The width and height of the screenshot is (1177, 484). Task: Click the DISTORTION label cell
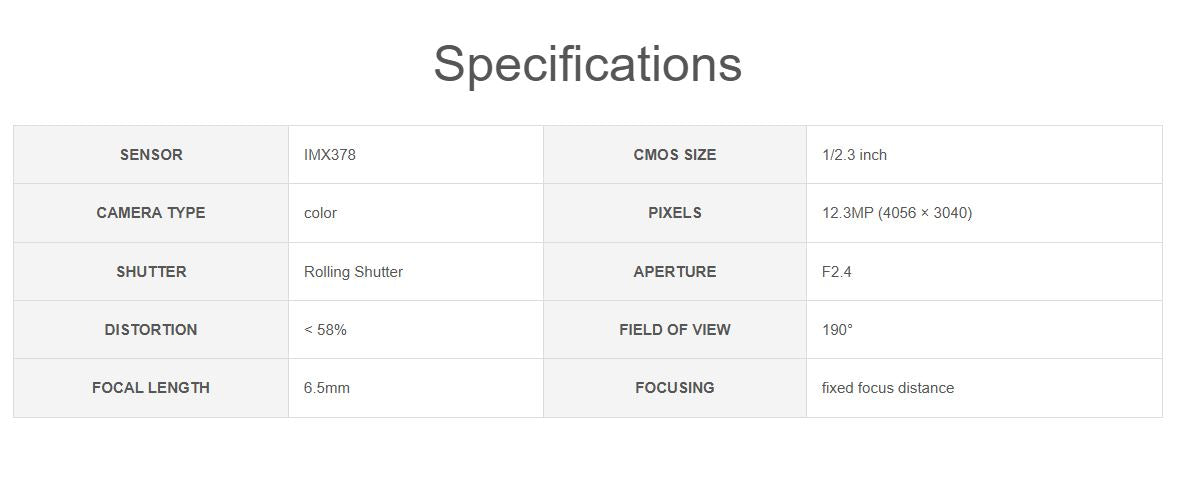click(x=151, y=330)
